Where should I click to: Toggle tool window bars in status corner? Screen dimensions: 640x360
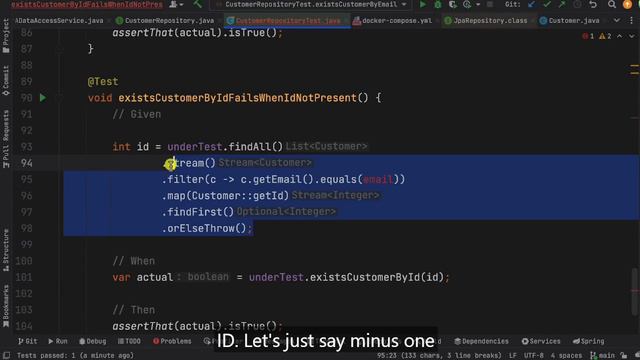[7, 356]
